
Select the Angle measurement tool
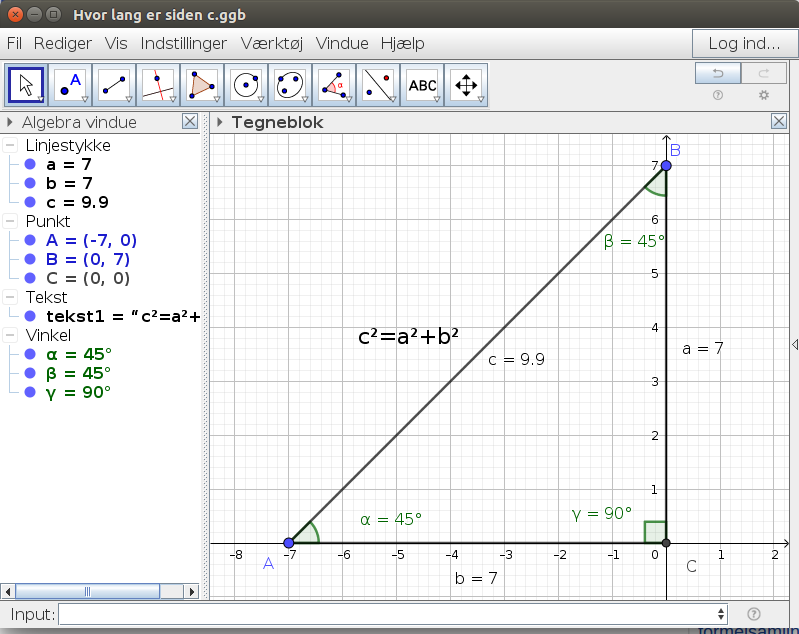pyautogui.click(x=334, y=85)
